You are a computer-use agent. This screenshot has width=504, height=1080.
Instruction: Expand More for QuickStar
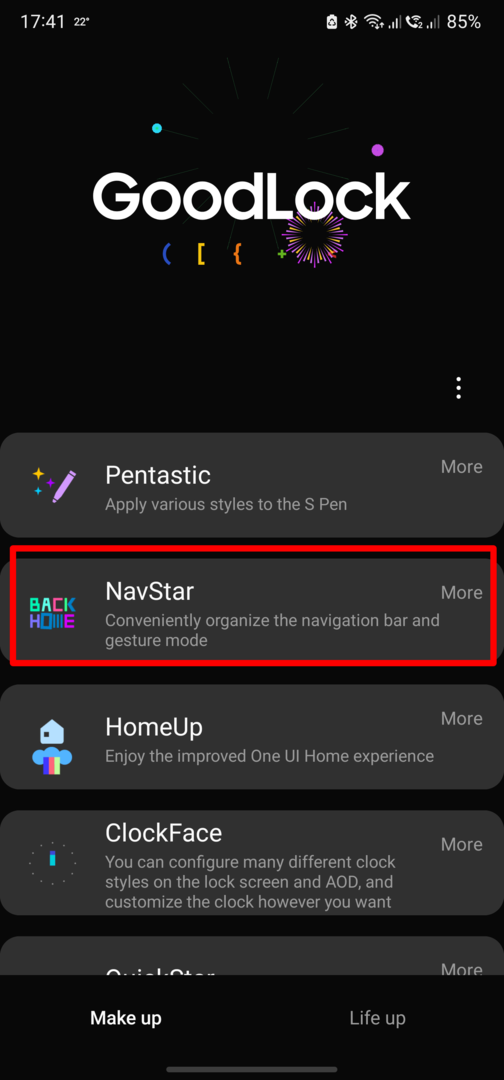(x=461, y=968)
